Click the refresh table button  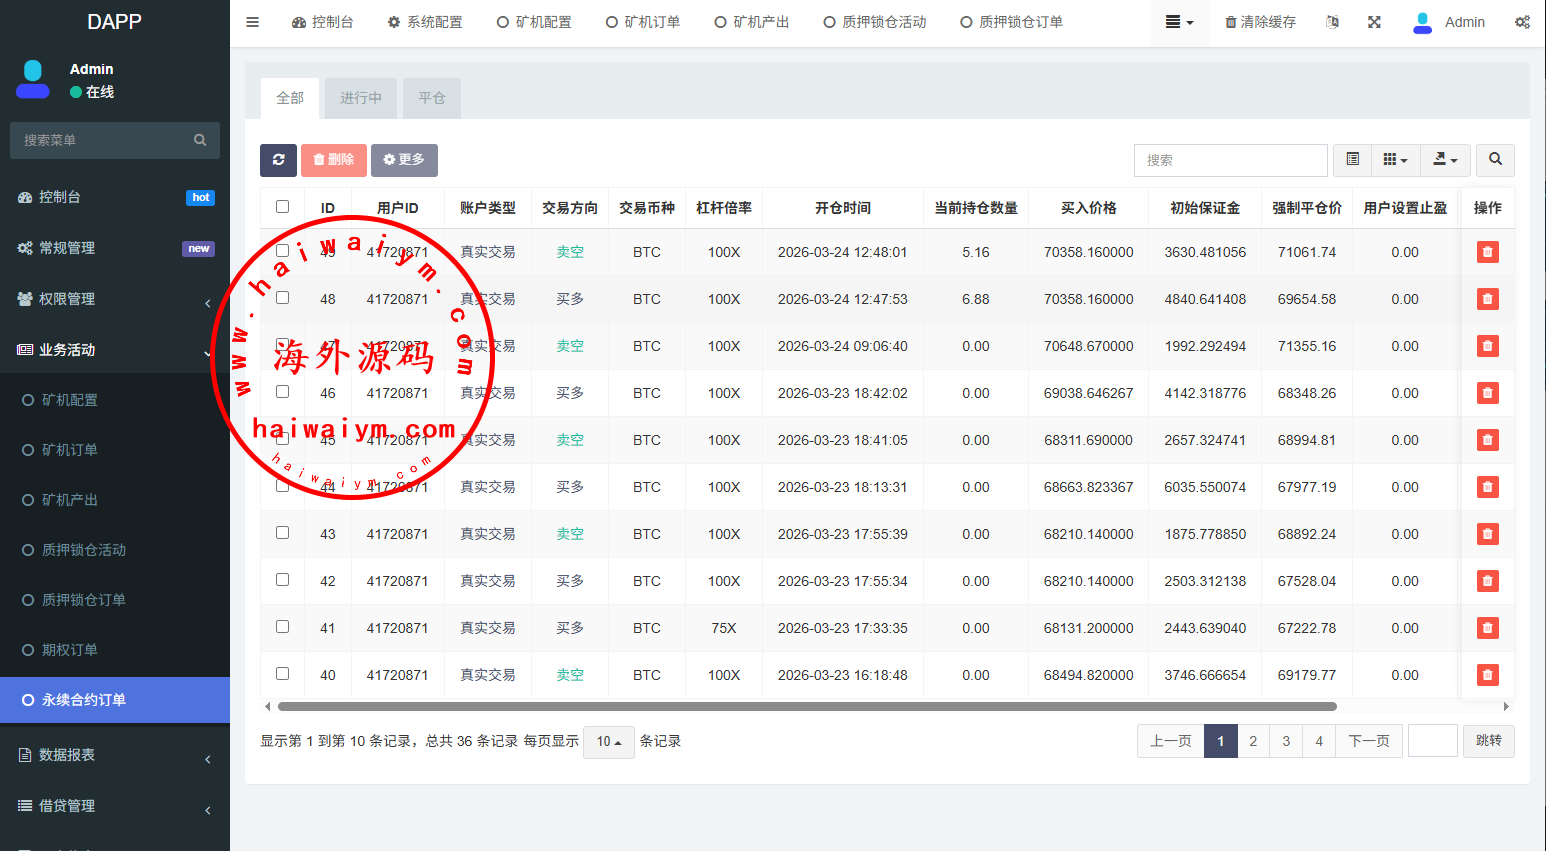278,160
